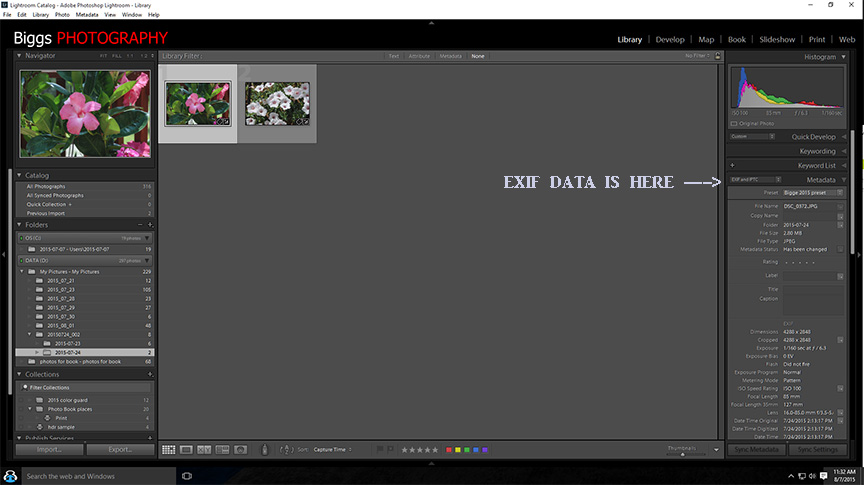Click the Sync Settings button
The height and width of the screenshot is (485, 864).
[818, 450]
